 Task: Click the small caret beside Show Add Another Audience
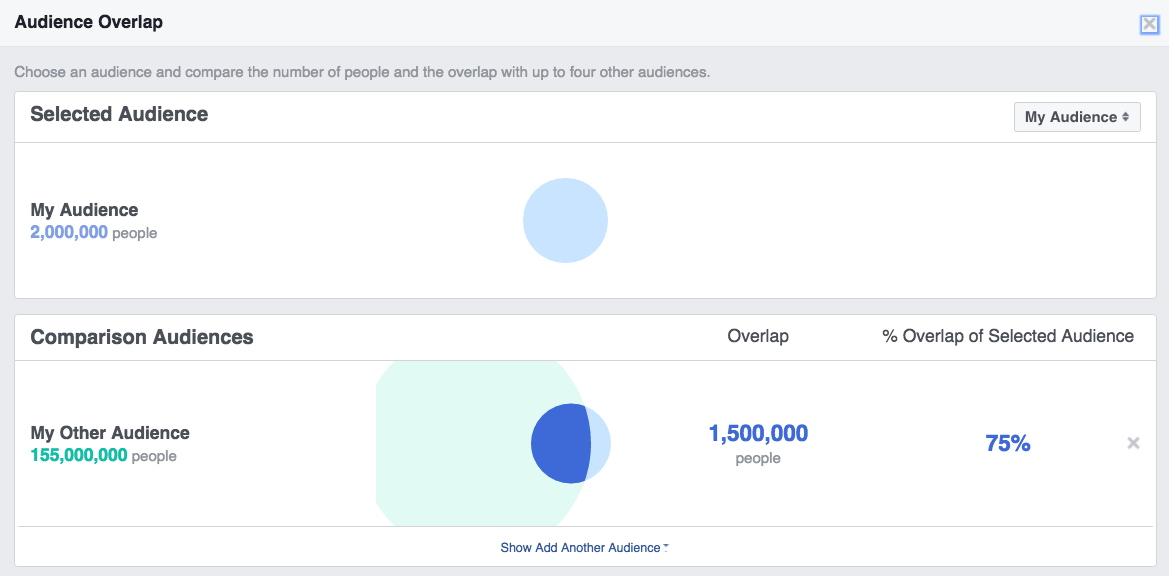[667, 546]
